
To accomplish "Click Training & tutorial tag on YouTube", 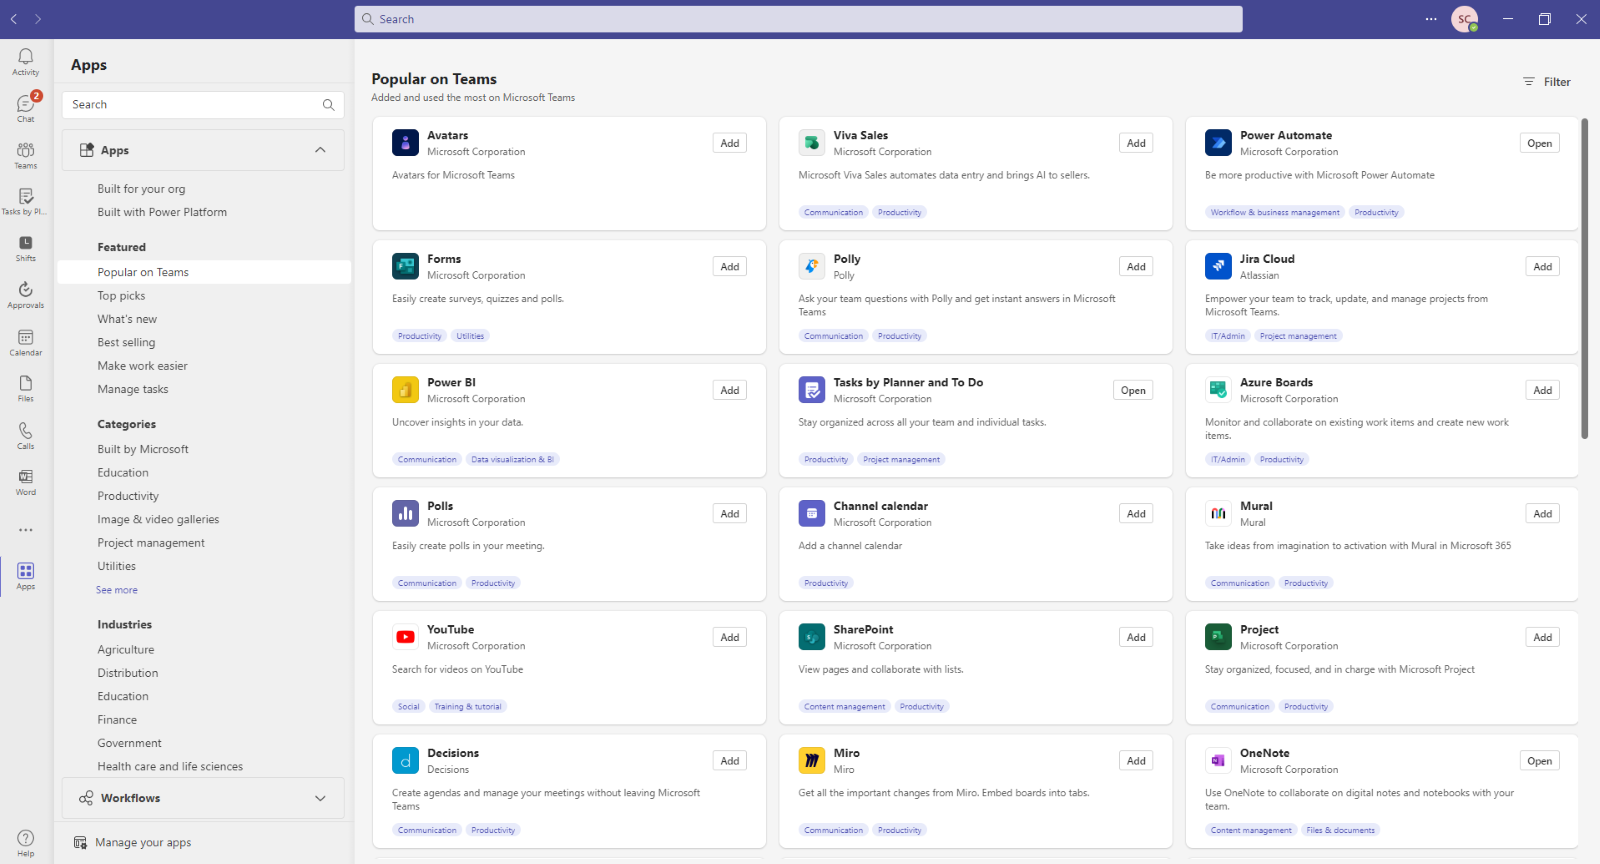I will pos(468,707).
